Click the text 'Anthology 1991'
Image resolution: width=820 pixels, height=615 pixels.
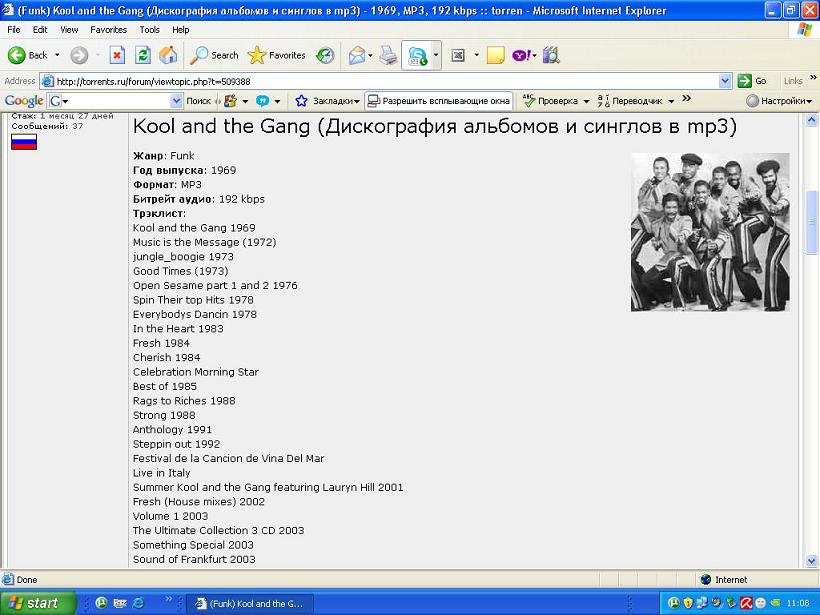tap(172, 429)
